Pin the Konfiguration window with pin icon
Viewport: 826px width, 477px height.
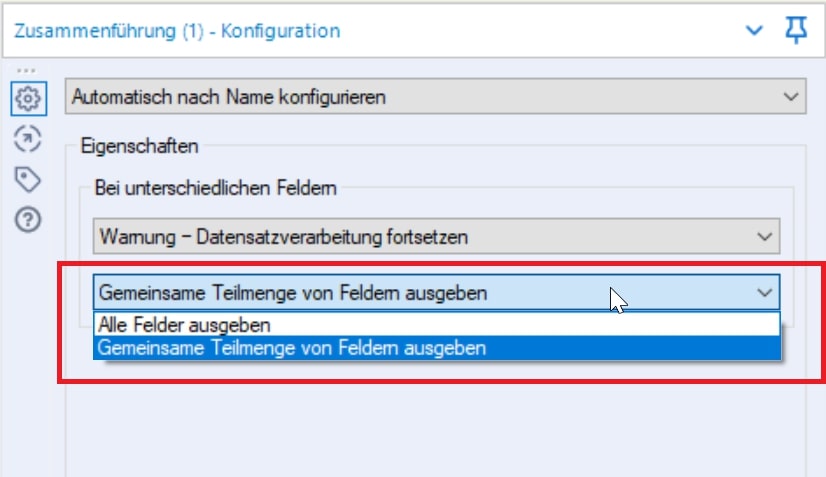click(x=796, y=31)
